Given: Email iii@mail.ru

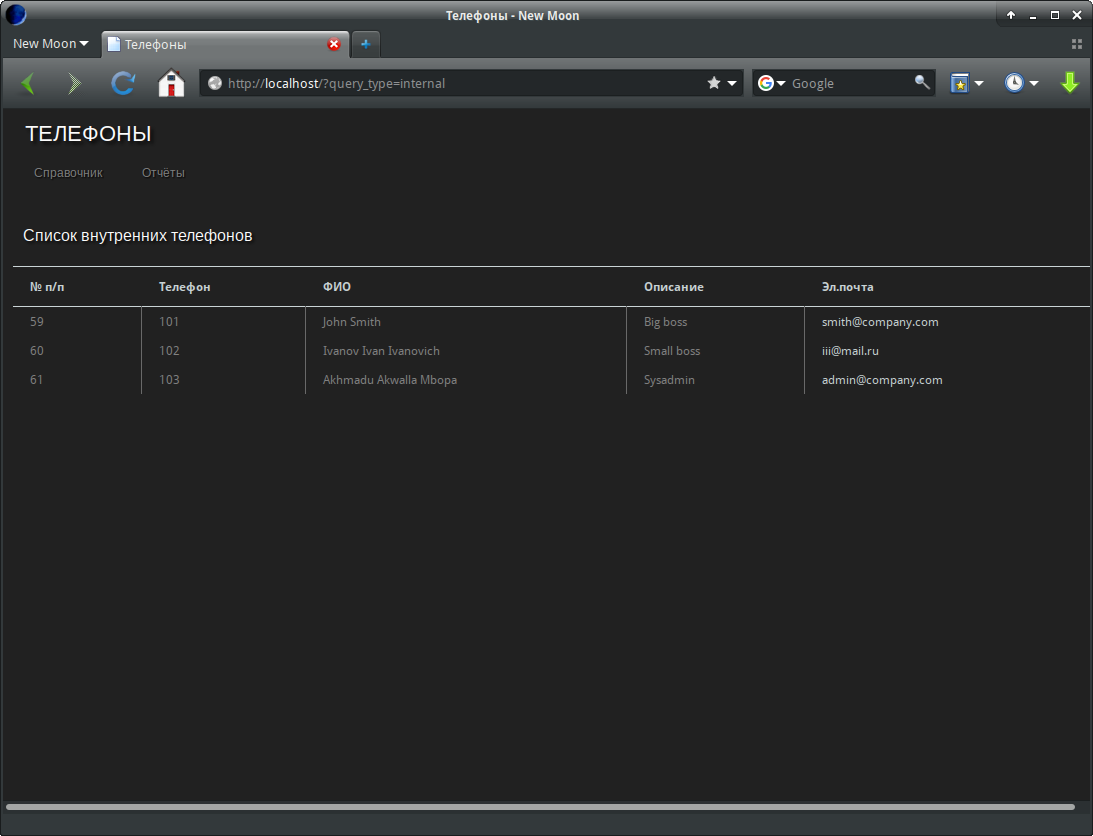Looking at the screenshot, I should coord(850,351).
